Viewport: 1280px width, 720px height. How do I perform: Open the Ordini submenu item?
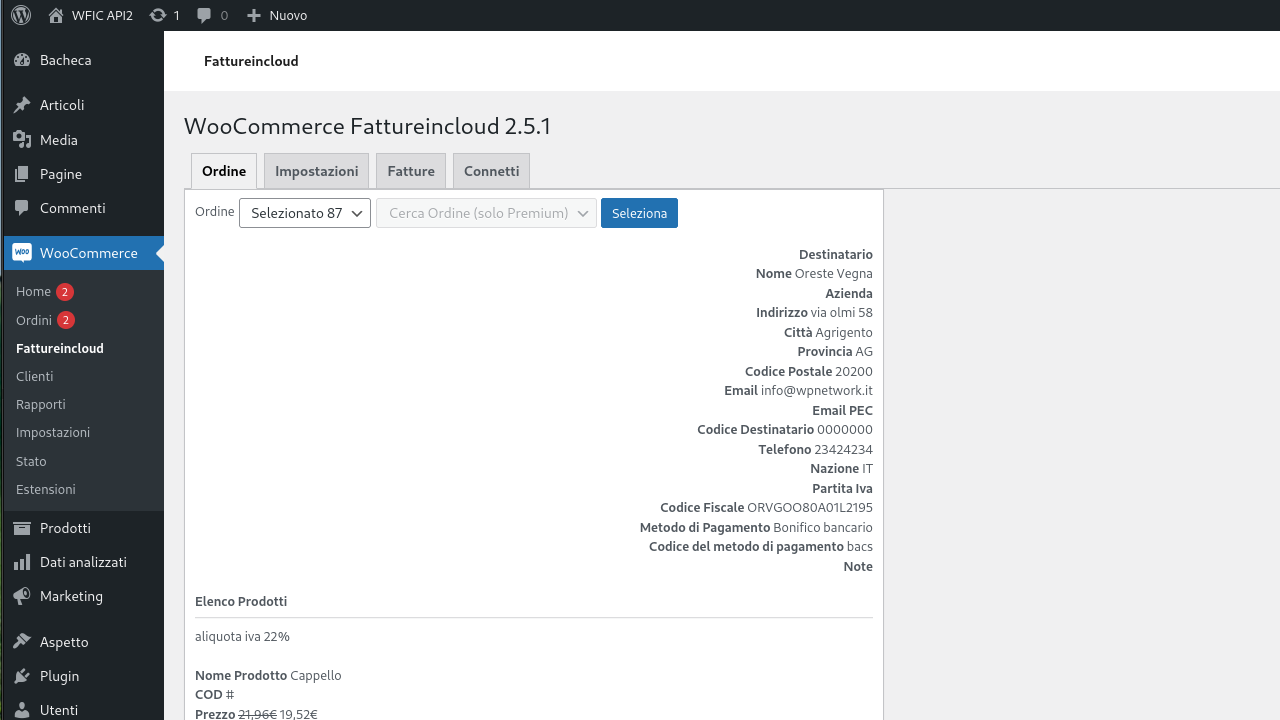34,320
